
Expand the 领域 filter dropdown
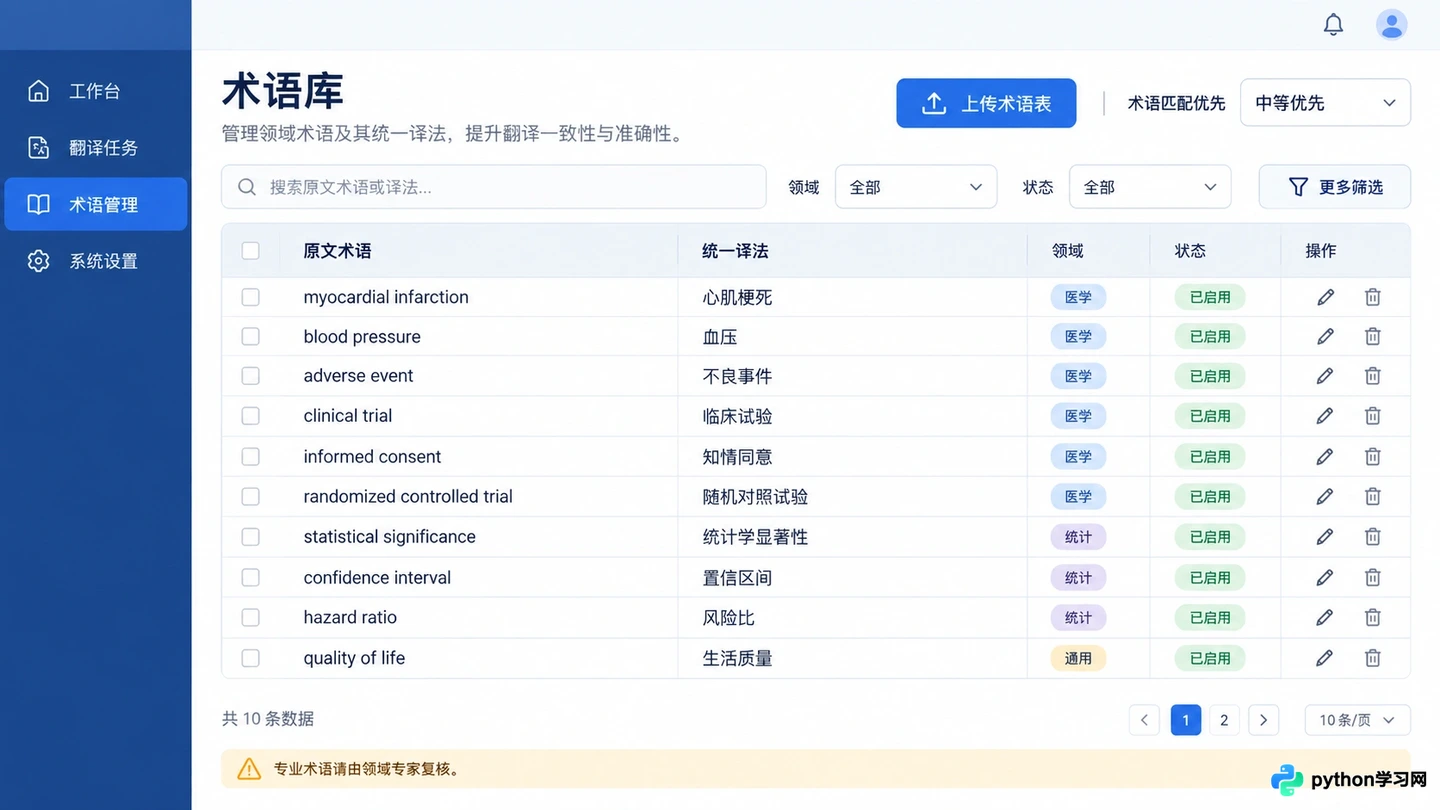(x=916, y=187)
